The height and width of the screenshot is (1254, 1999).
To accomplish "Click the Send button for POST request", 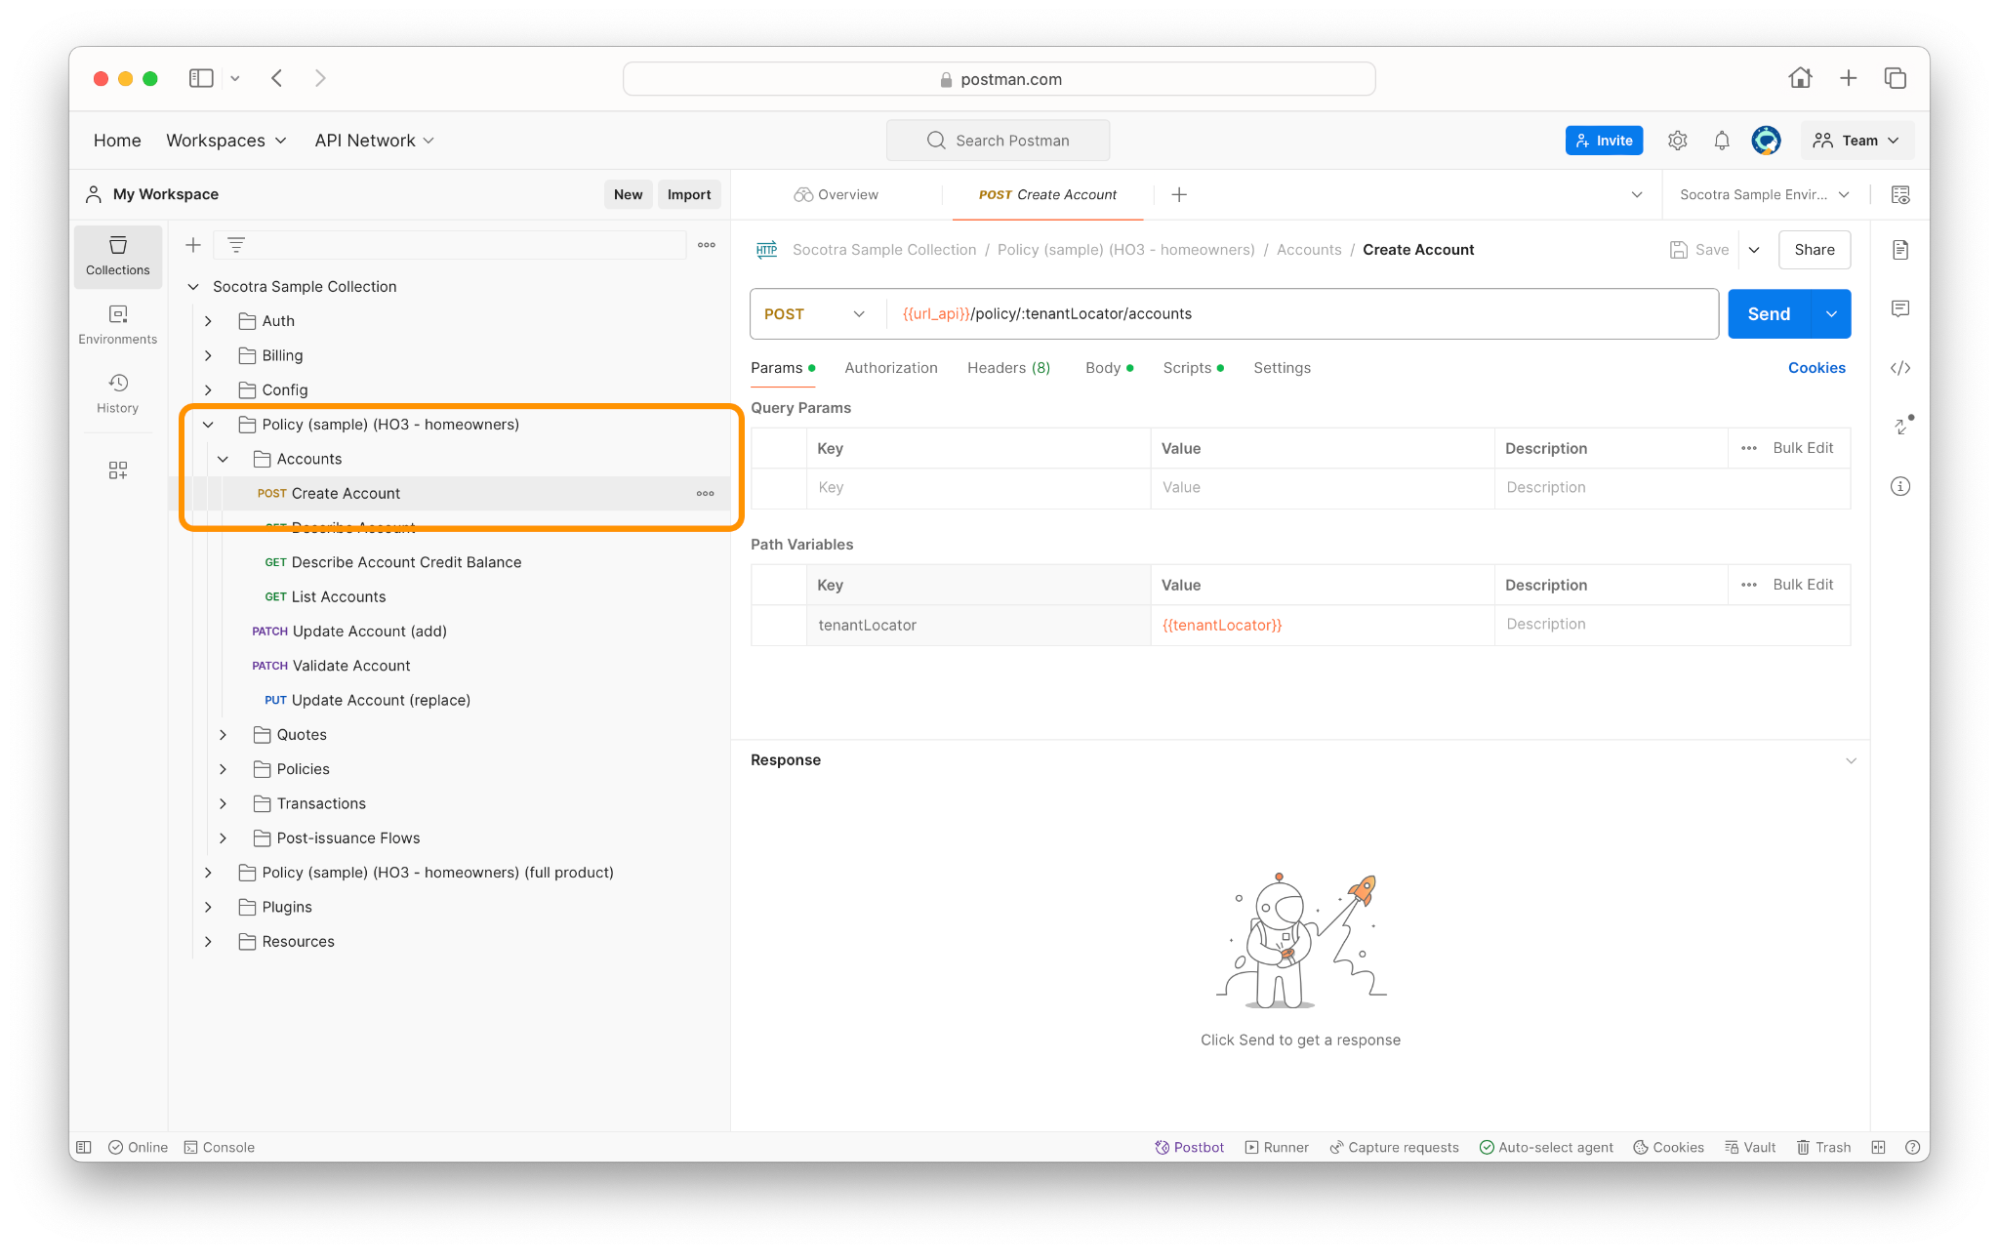I will point(1769,314).
